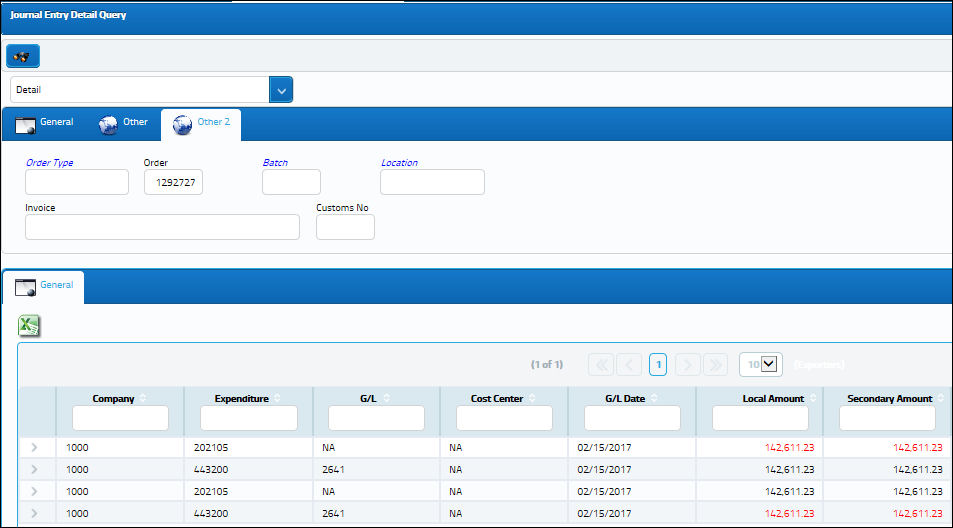
Task: Click the Detail combo box text
Action: point(140,90)
